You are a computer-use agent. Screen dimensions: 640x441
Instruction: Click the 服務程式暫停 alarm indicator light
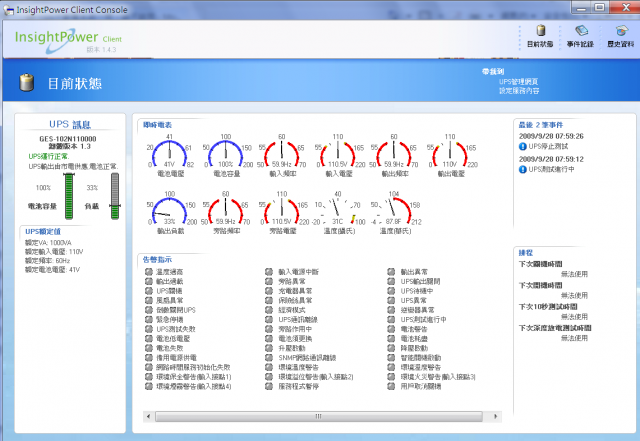(269, 386)
